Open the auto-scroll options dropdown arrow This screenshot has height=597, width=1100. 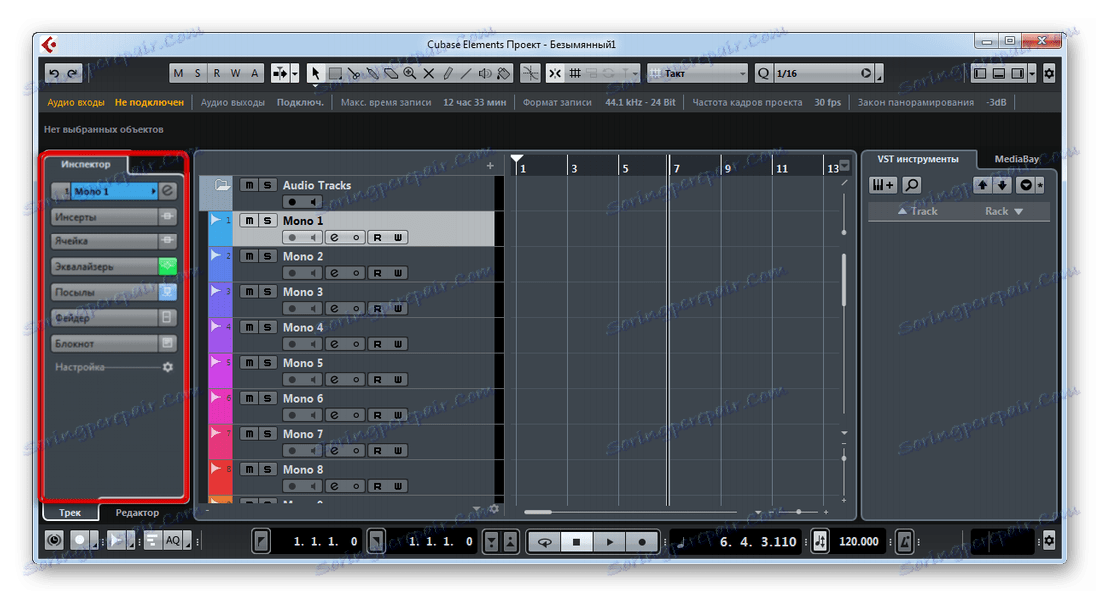coord(295,73)
